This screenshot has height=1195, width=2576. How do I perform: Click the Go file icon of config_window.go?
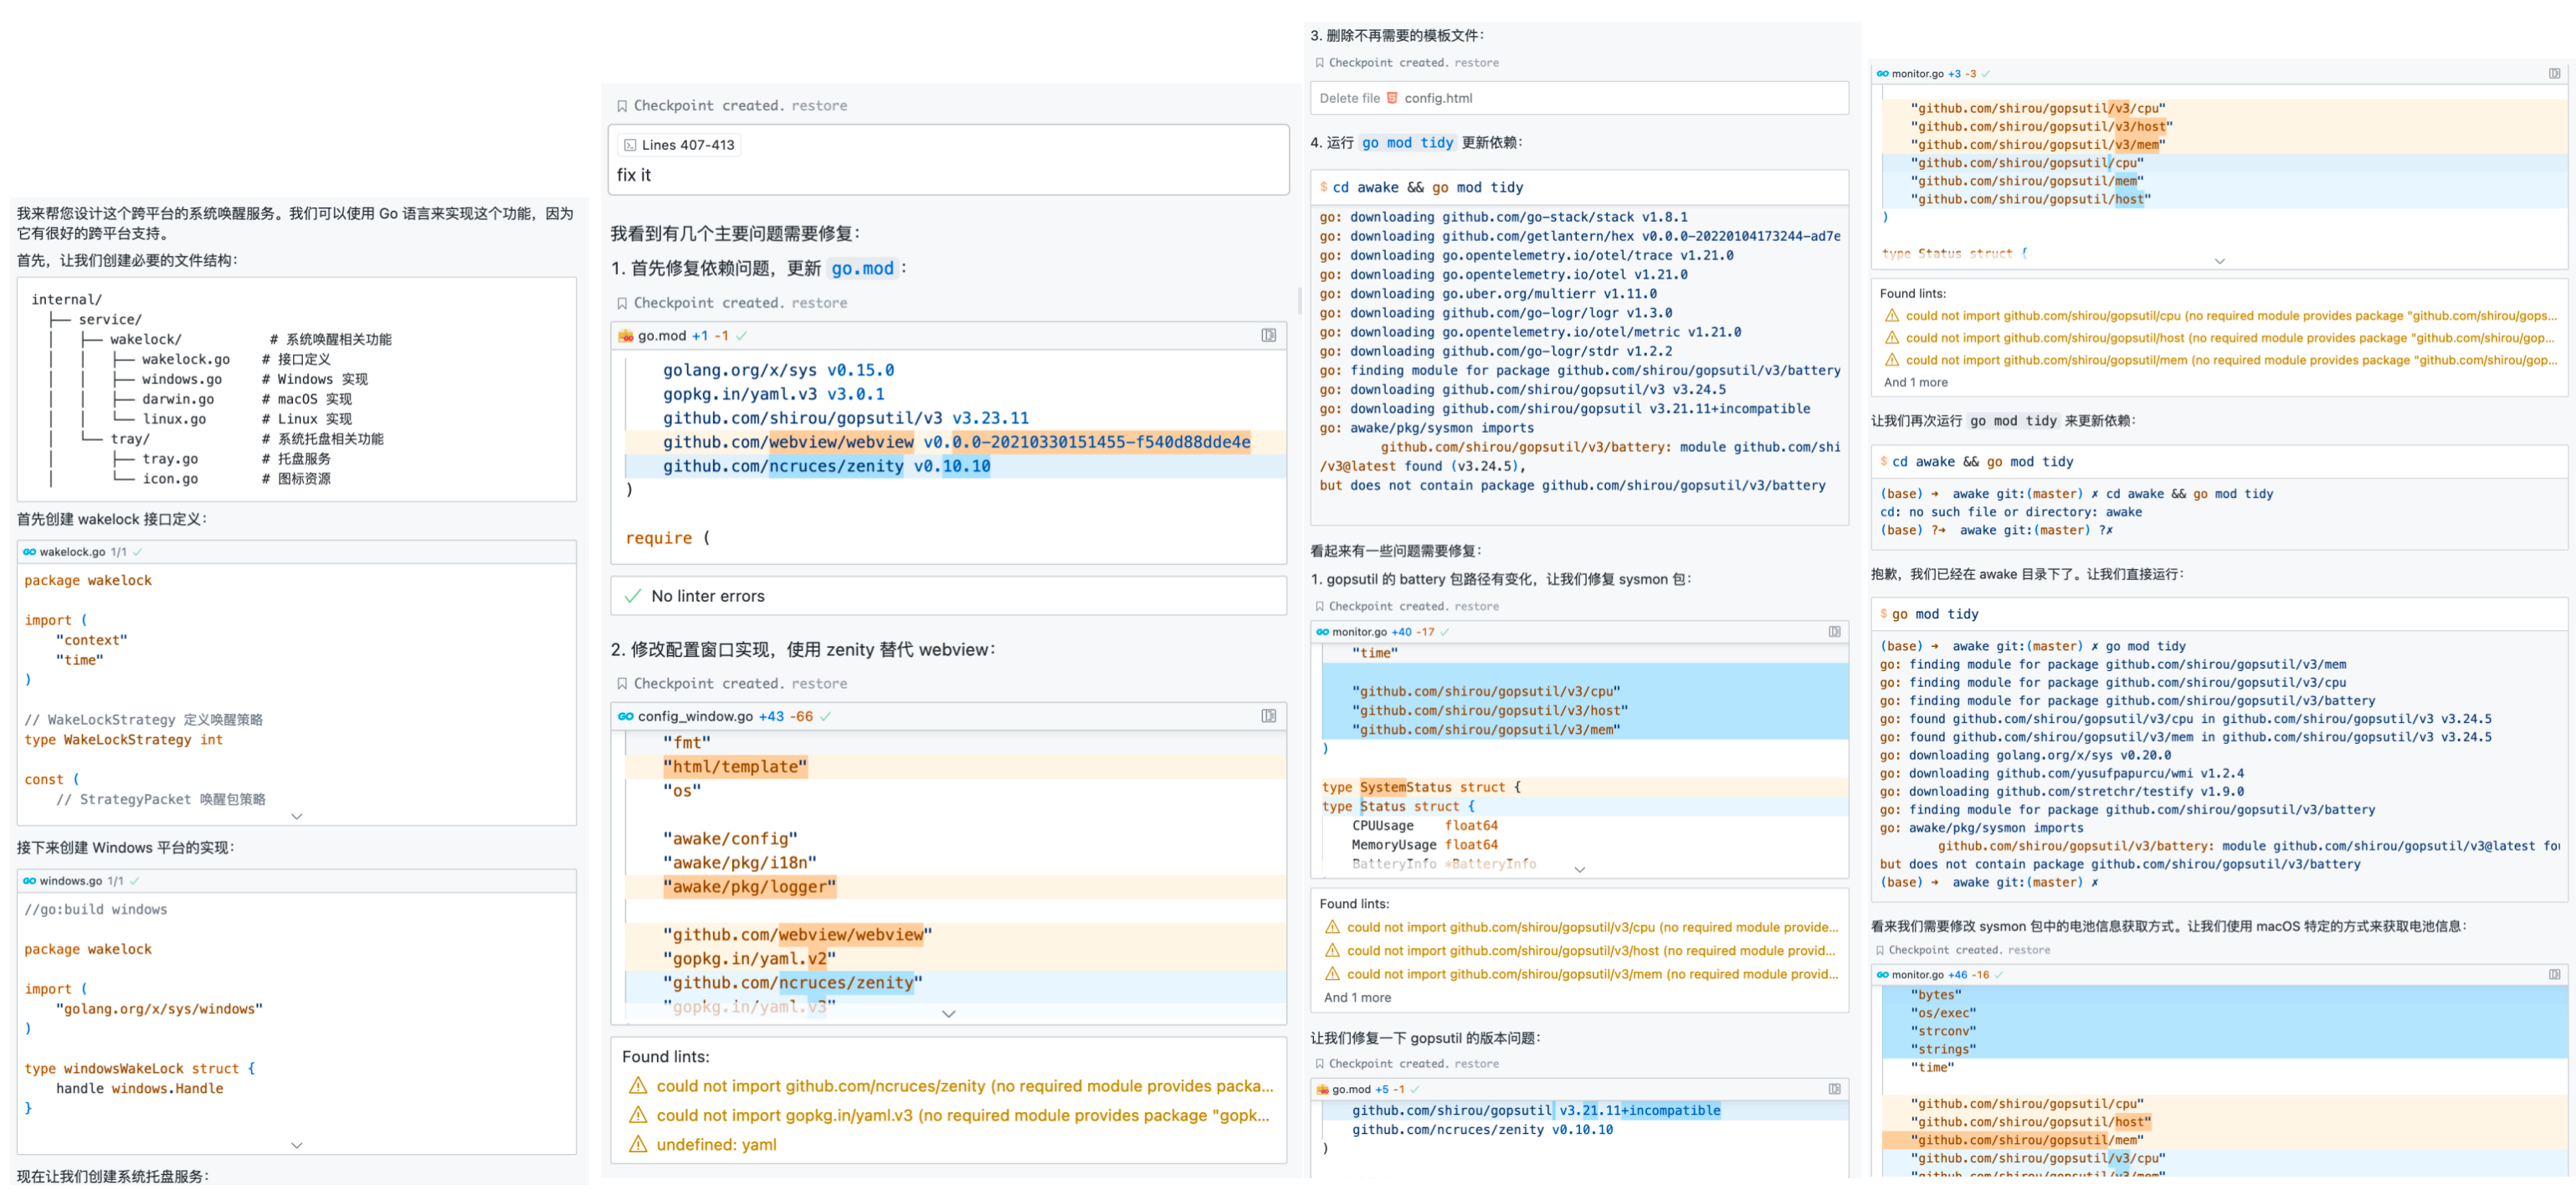(626, 716)
